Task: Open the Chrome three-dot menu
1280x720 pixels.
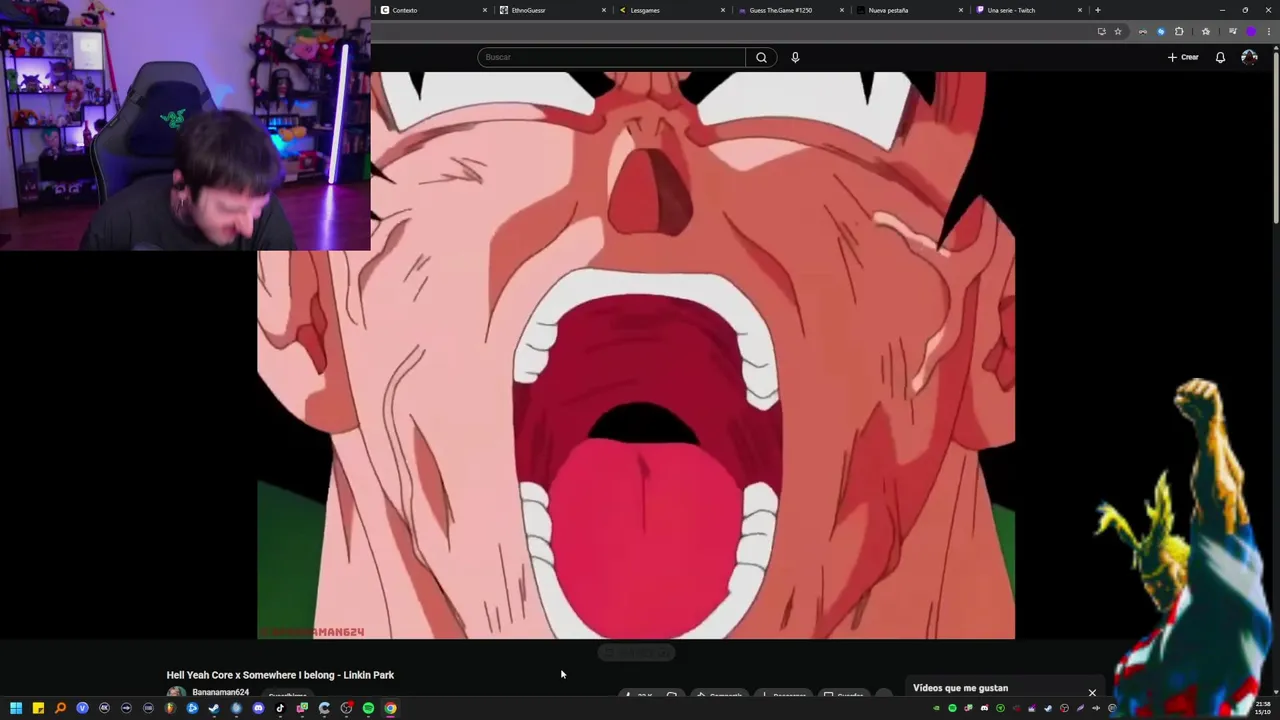Action: 1269,31
